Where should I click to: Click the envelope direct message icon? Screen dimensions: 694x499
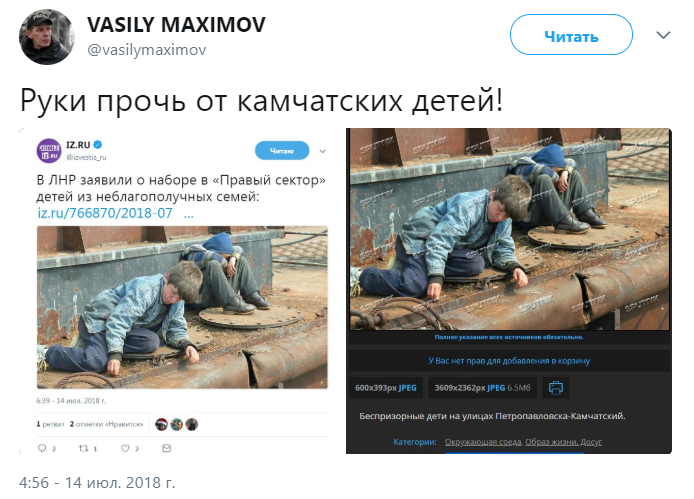click(166, 448)
